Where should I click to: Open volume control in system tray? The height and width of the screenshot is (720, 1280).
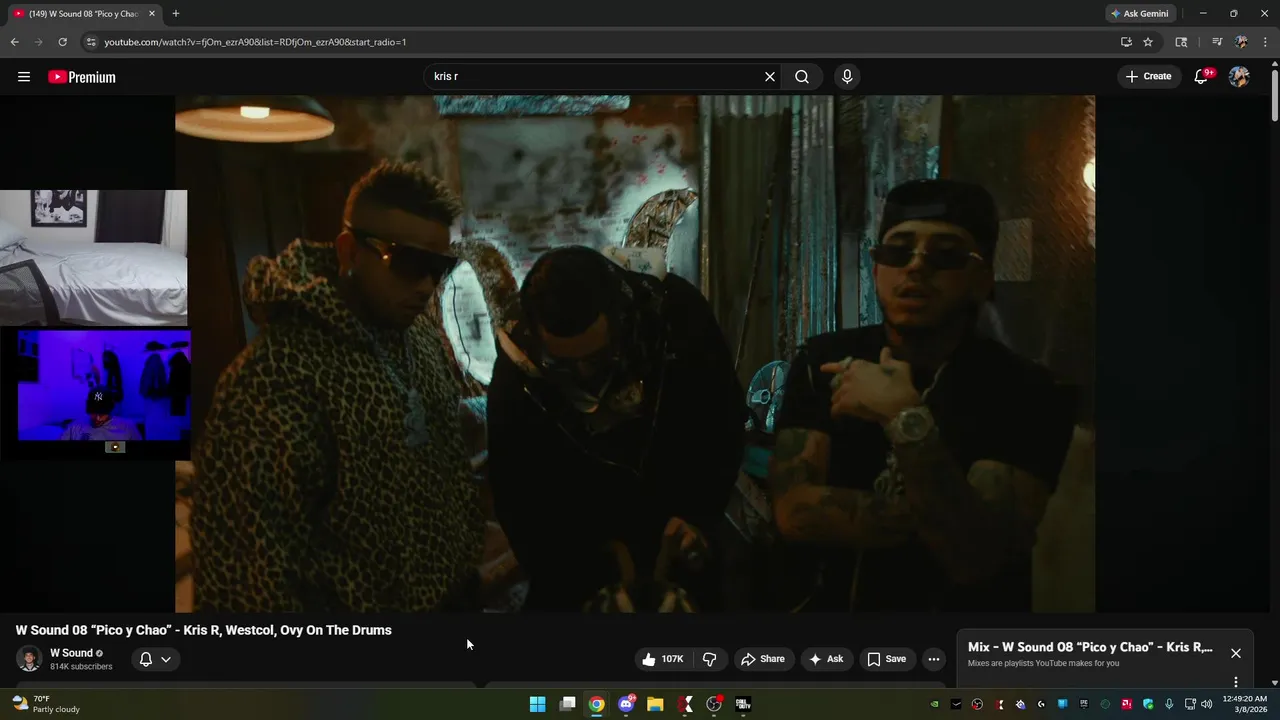1206,704
